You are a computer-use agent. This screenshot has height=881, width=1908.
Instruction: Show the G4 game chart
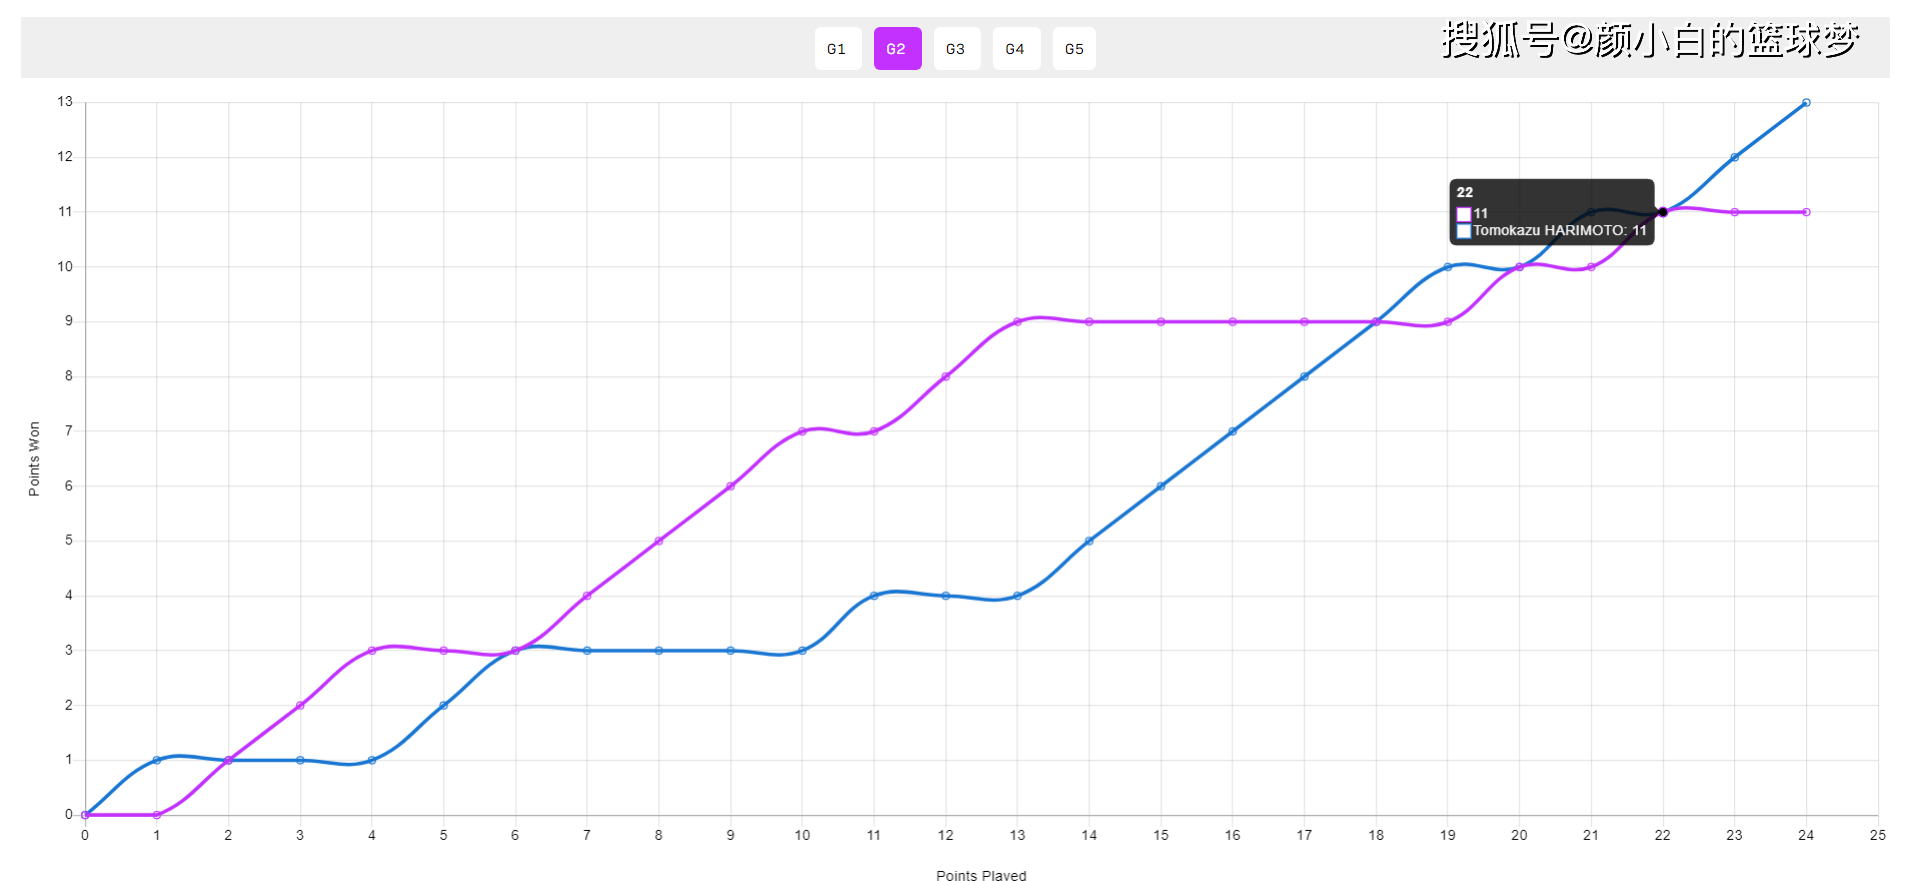point(1016,49)
